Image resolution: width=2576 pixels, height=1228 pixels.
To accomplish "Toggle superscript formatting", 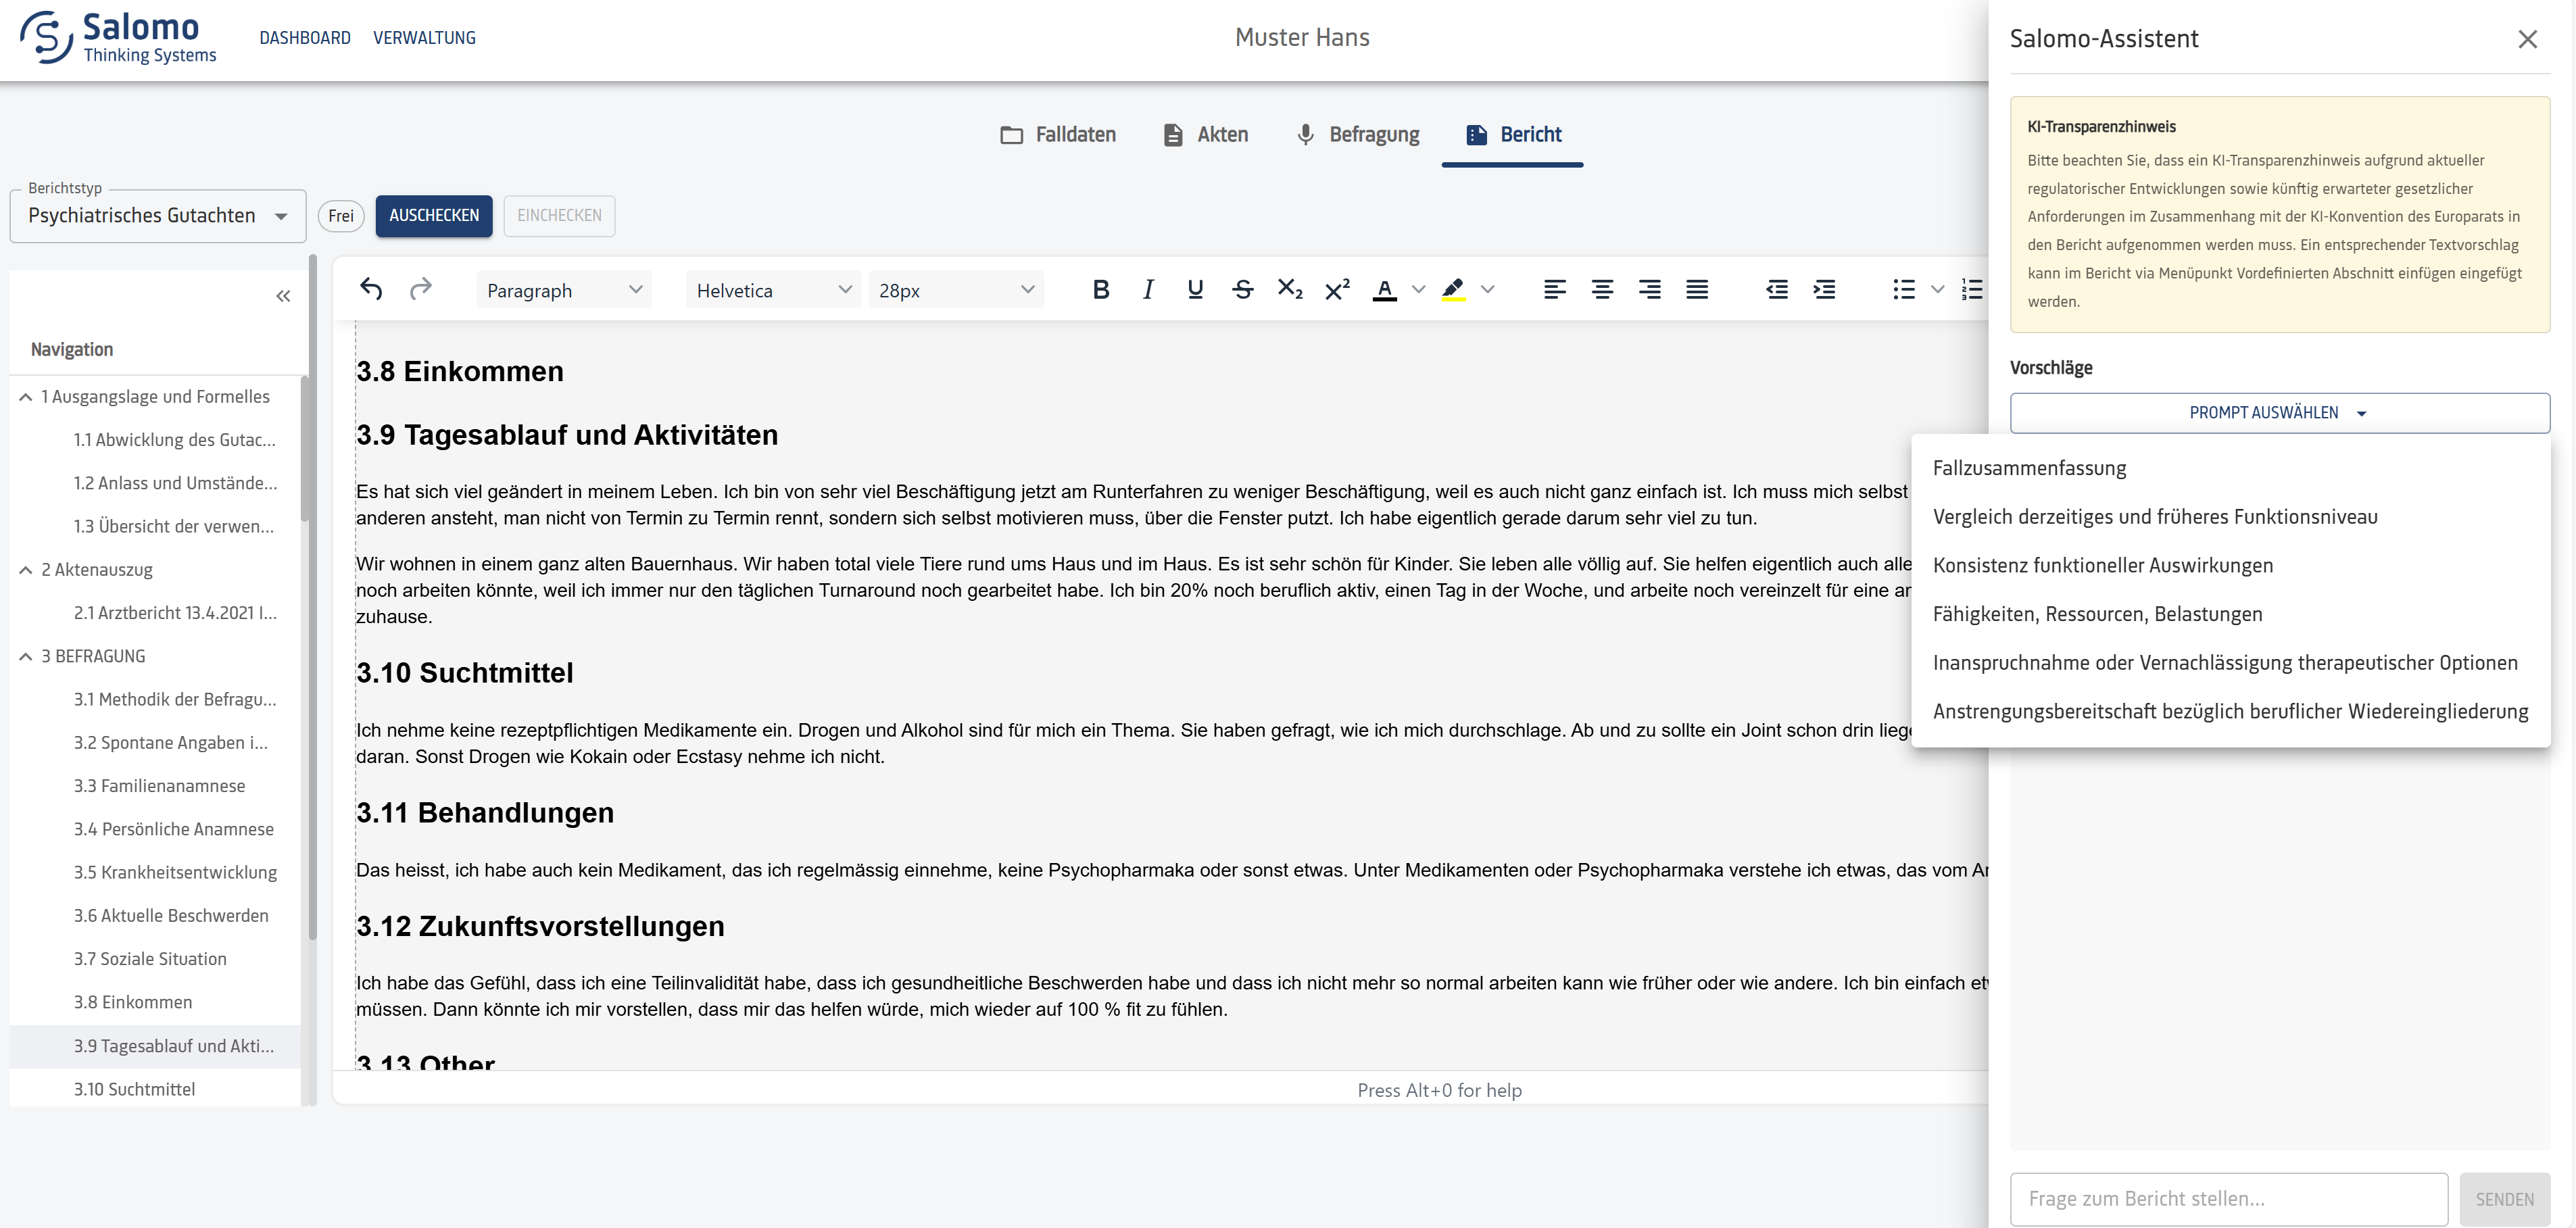I will [1337, 290].
